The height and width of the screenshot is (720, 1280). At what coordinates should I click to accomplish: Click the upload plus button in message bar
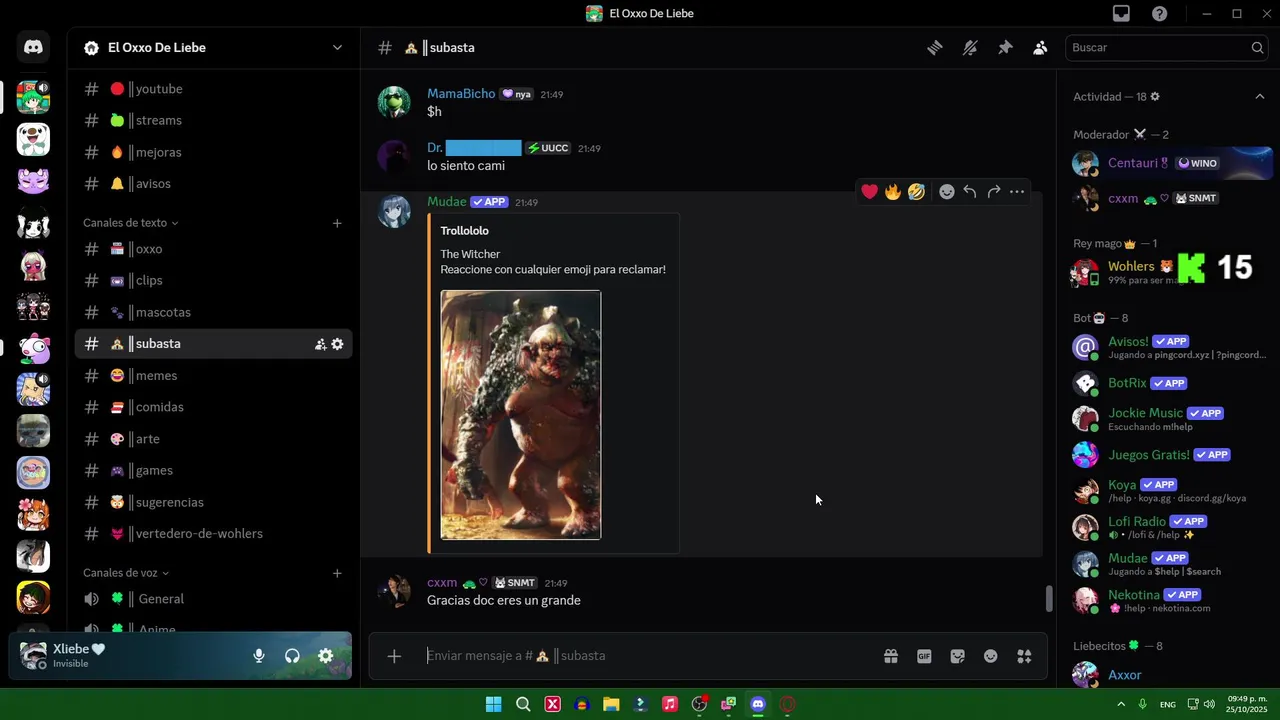coord(394,656)
